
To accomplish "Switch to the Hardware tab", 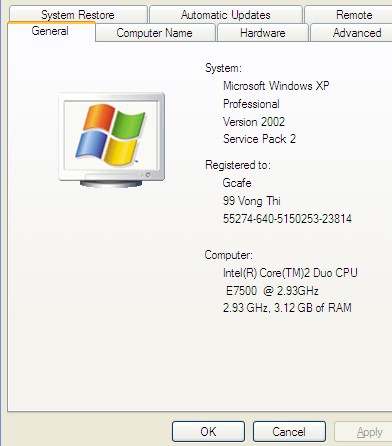I will click(263, 33).
